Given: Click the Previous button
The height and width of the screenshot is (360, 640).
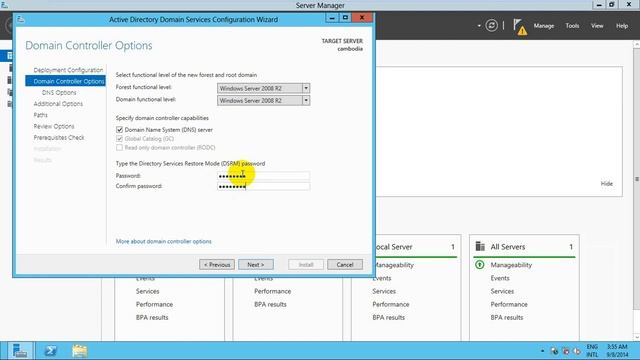Looking at the screenshot, I should point(217,264).
